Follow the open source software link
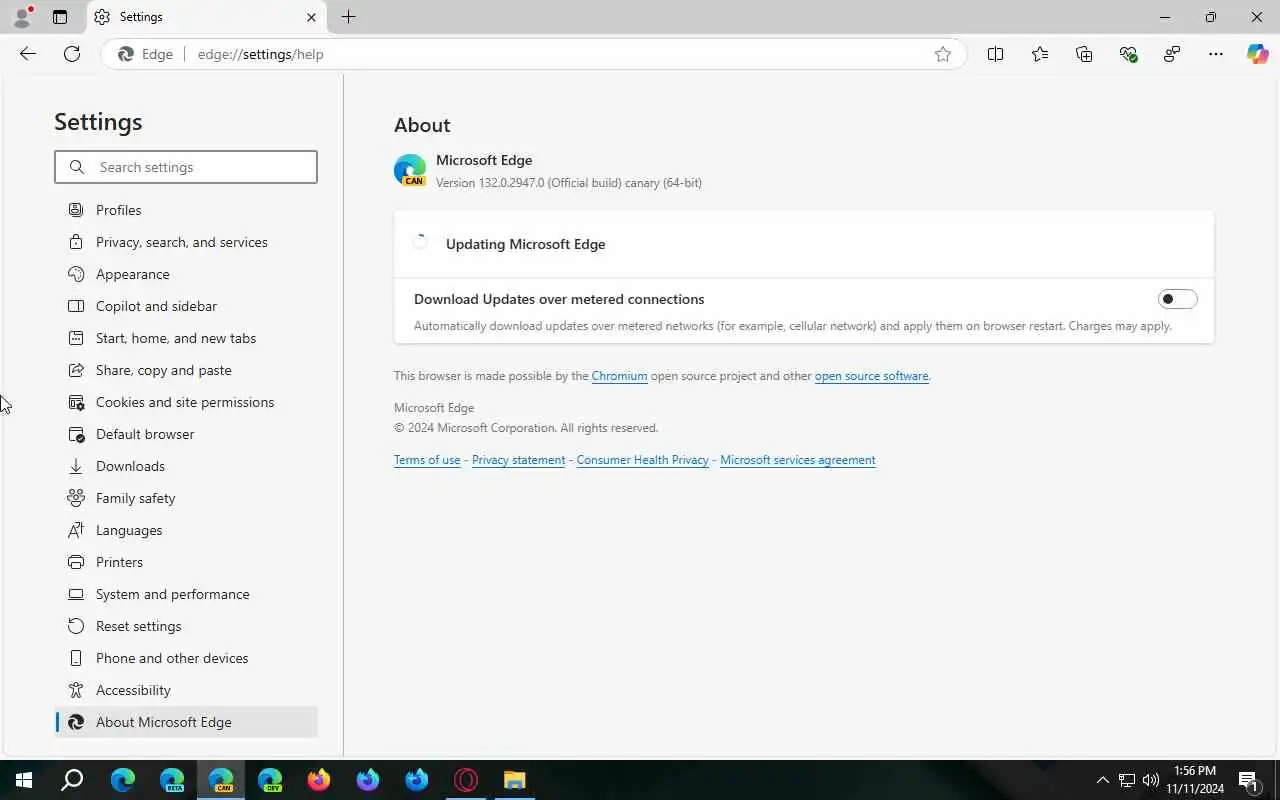The width and height of the screenshot is (1280, 800). 871,376
